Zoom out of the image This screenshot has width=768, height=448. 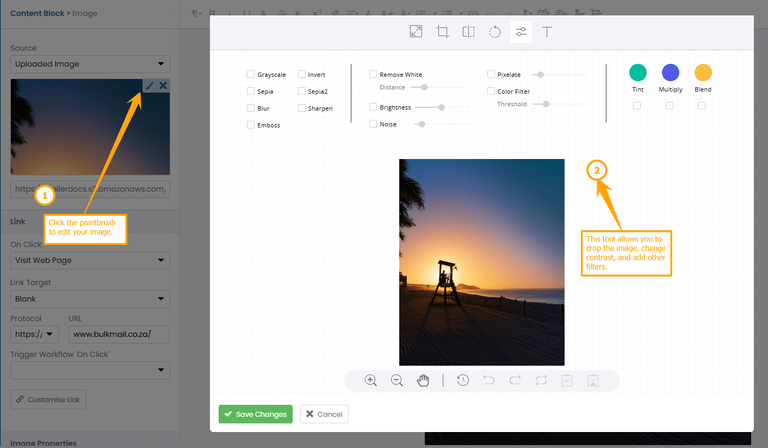click(x=397, y=380)
